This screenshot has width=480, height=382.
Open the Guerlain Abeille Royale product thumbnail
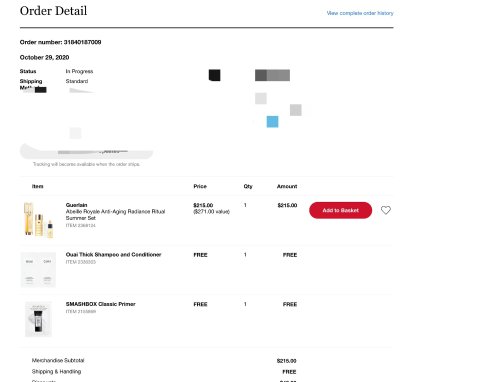coord(38,220)
